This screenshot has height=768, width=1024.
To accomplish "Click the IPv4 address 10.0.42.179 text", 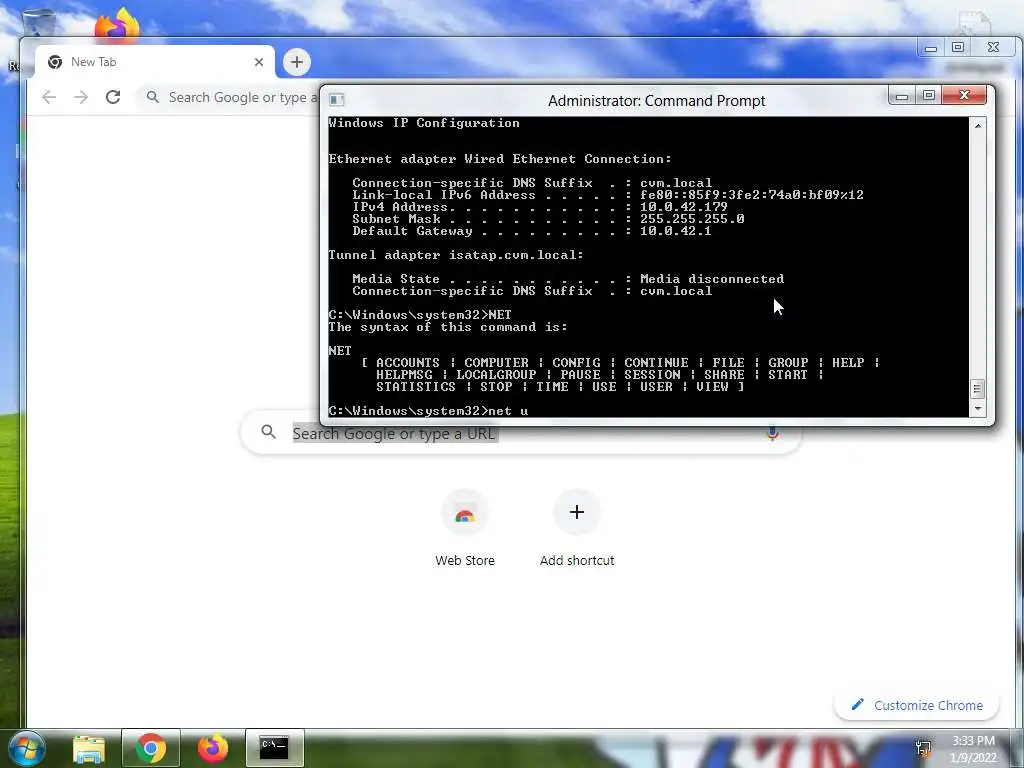I will pos(683,206).
